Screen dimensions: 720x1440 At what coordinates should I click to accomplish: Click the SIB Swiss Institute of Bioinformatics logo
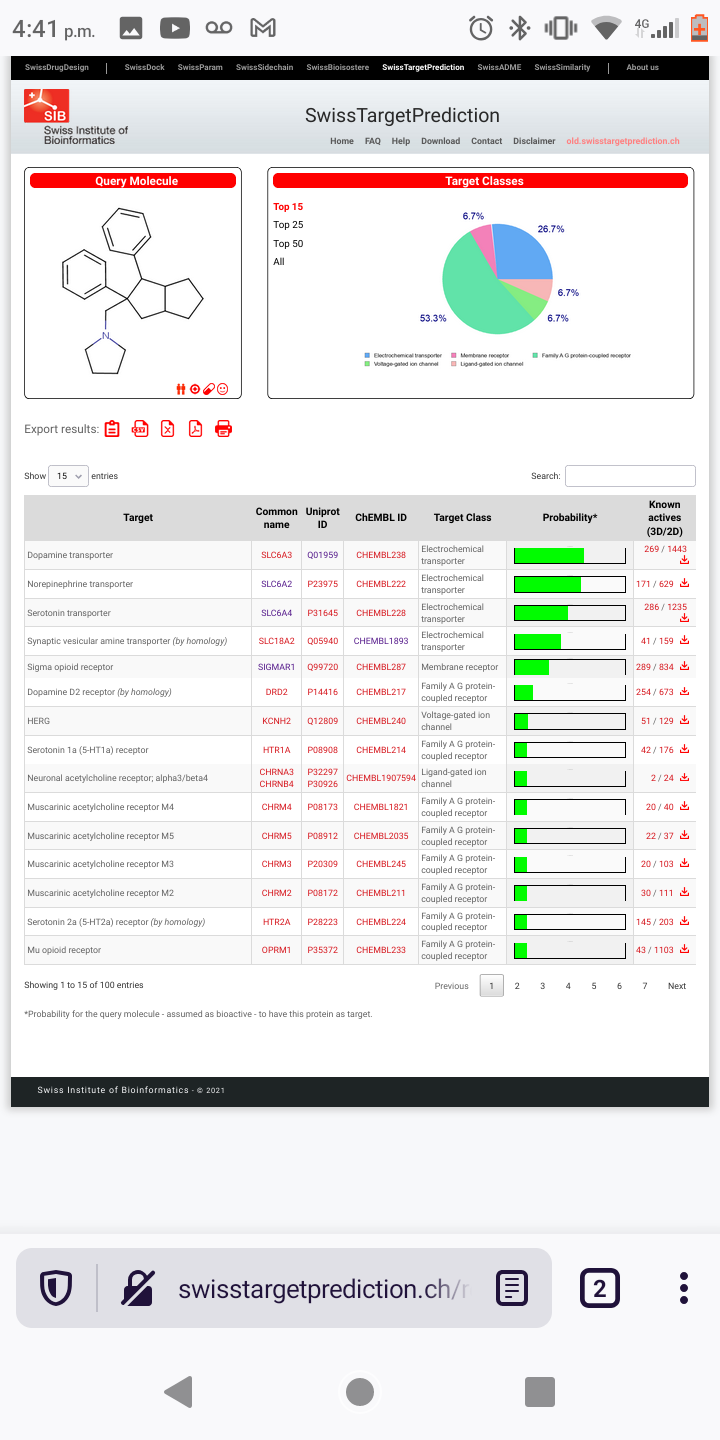click(x=75, y=117)
